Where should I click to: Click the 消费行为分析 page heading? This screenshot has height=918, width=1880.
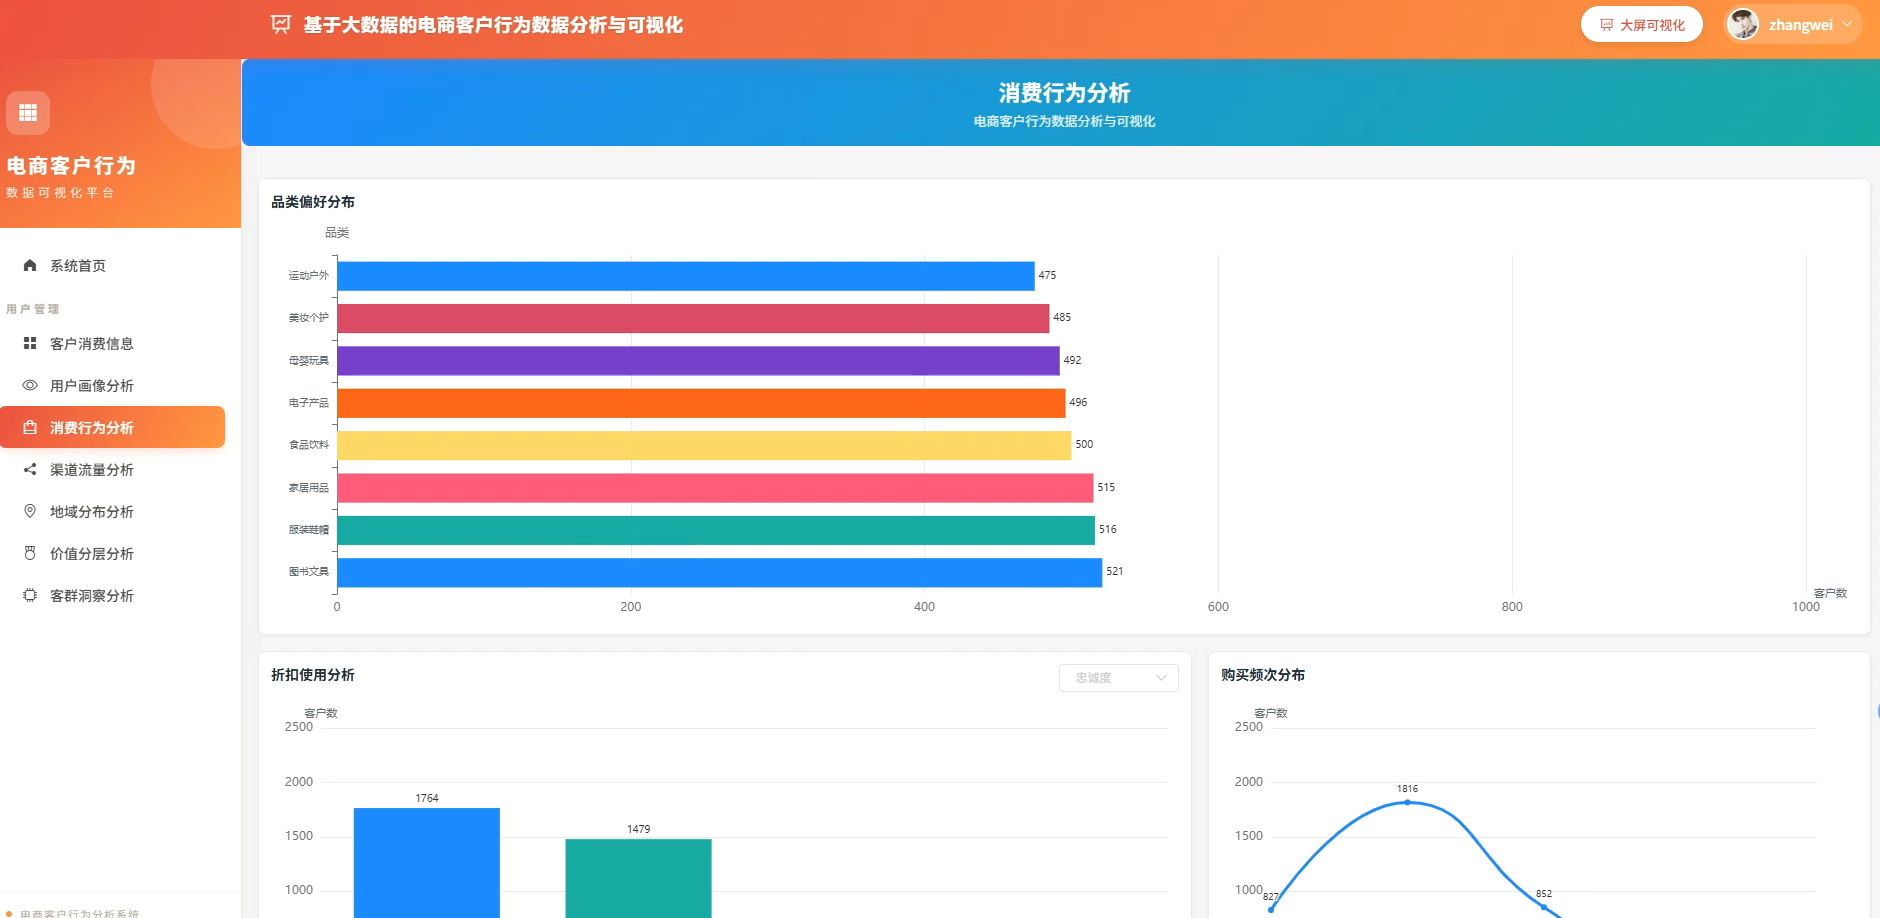pyautogui.click(x=1064, y=93)
